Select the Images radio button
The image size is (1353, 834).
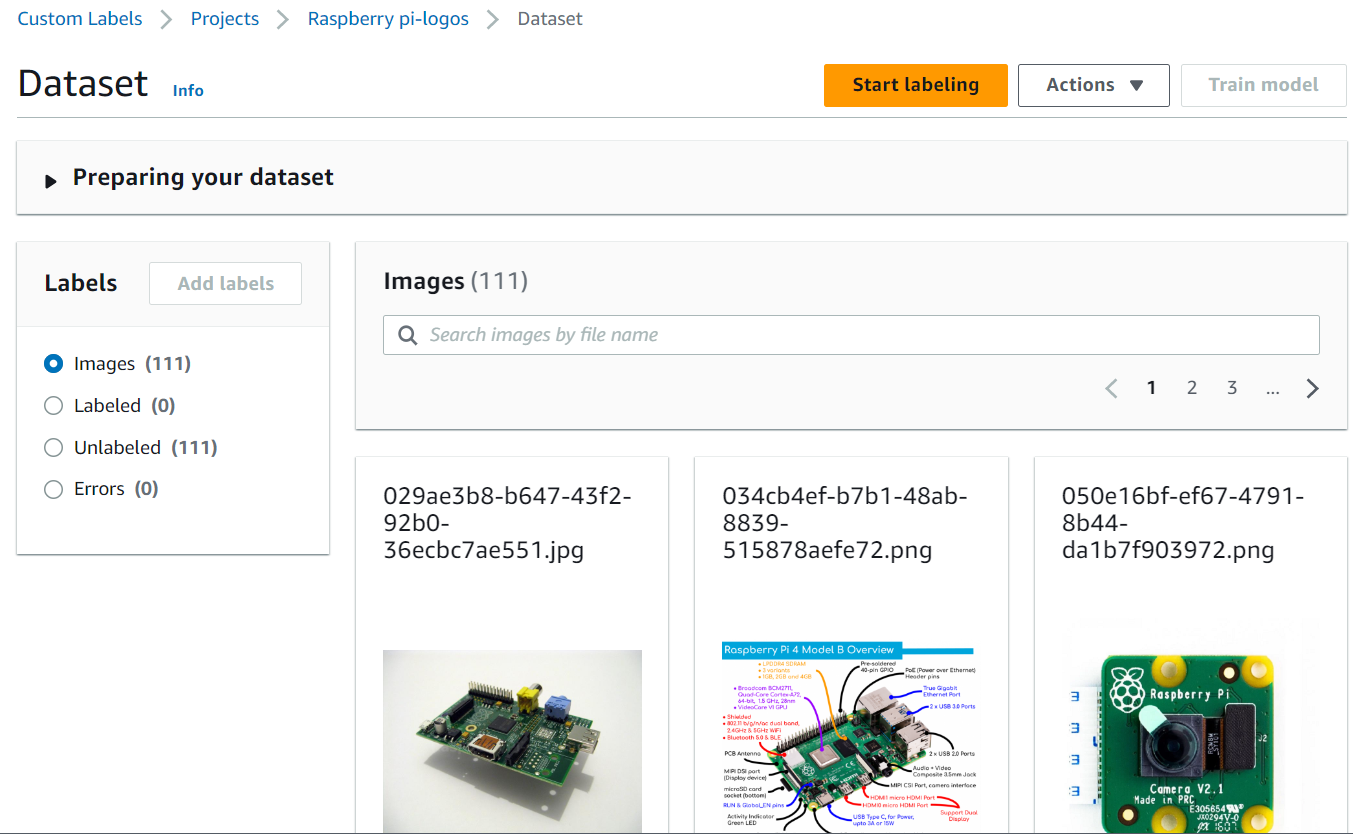click(x=54, y=364)
